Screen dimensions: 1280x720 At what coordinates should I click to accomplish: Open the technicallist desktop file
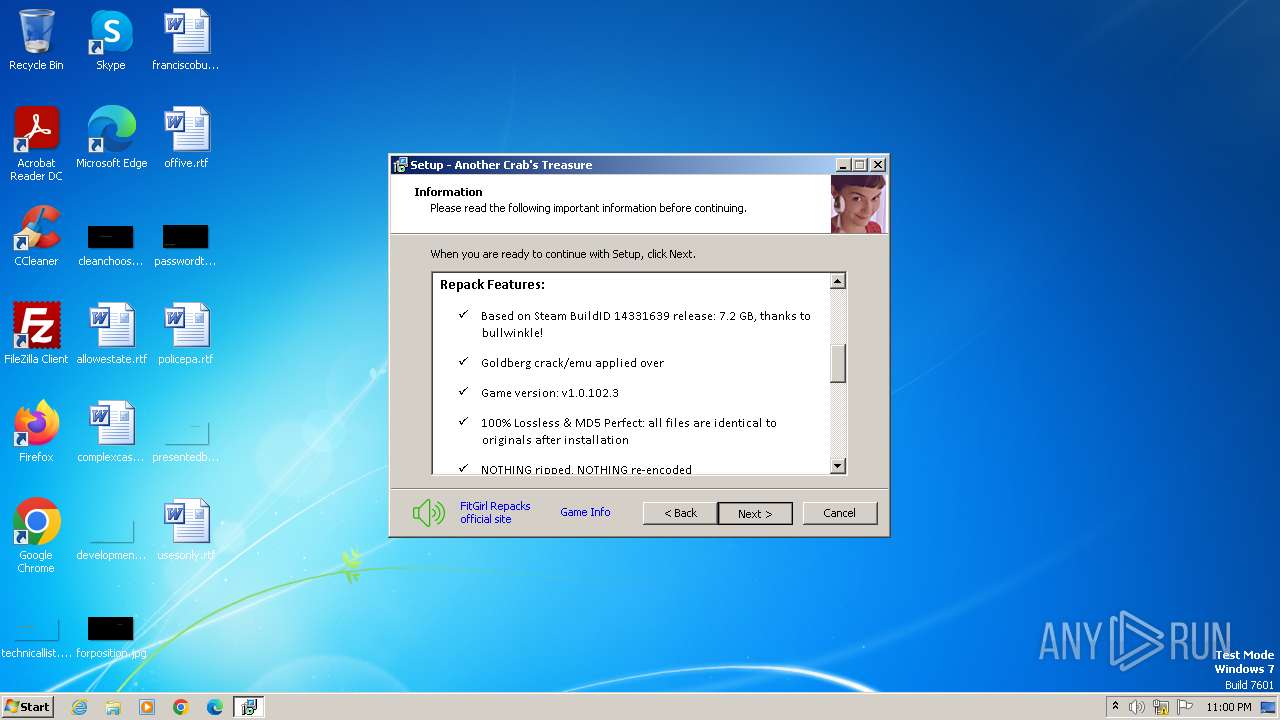click(x=36, y=637)
